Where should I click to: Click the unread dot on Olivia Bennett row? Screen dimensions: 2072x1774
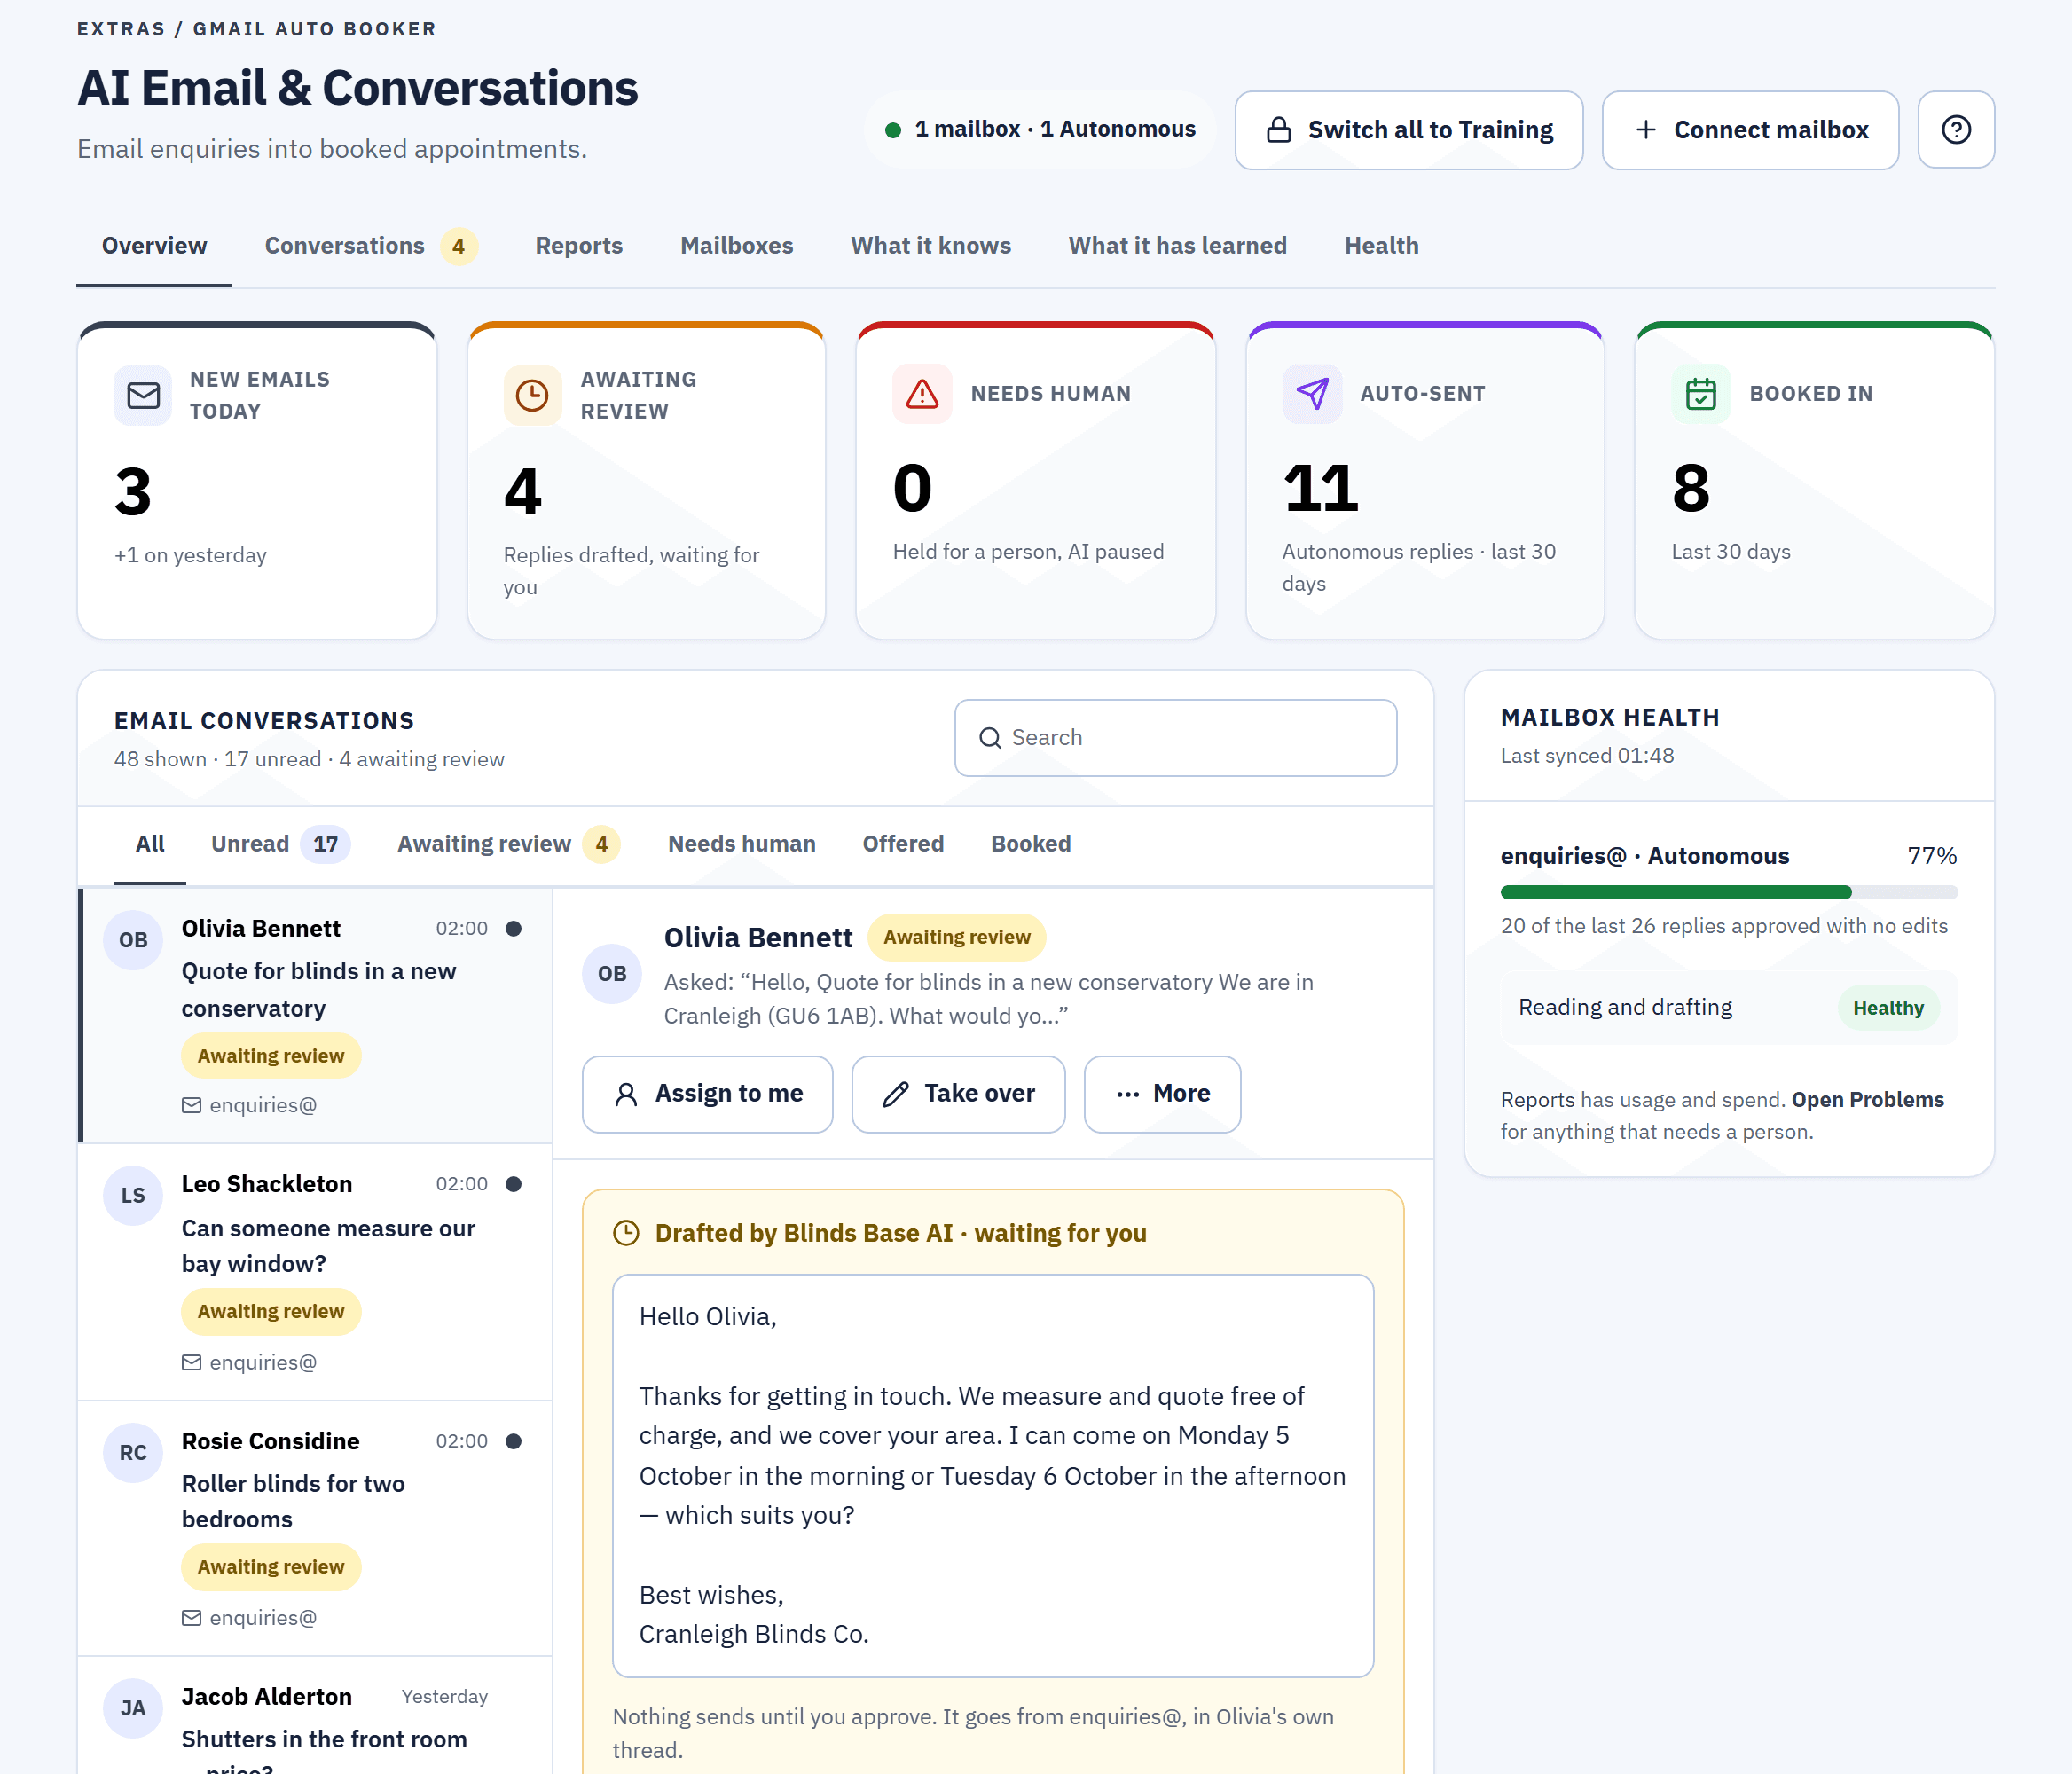pos(514,928)
